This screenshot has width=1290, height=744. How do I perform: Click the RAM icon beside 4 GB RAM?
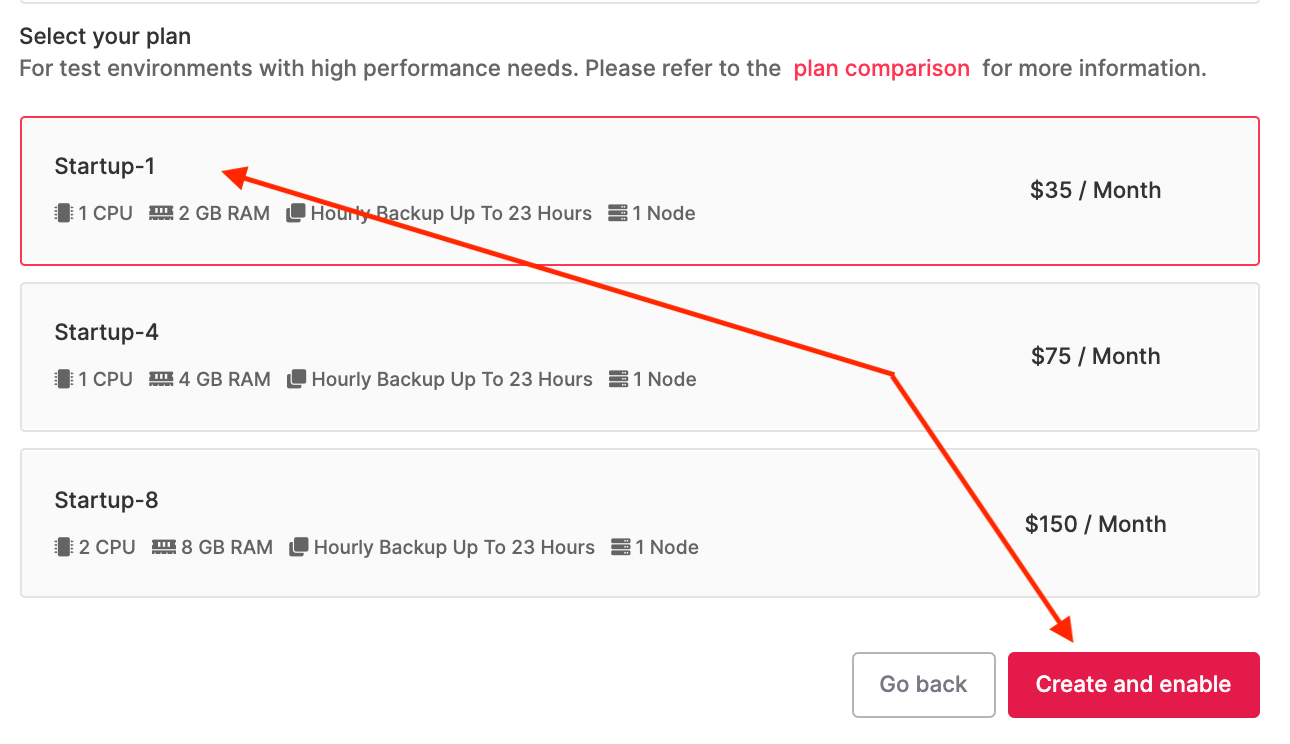coord(161,379)
